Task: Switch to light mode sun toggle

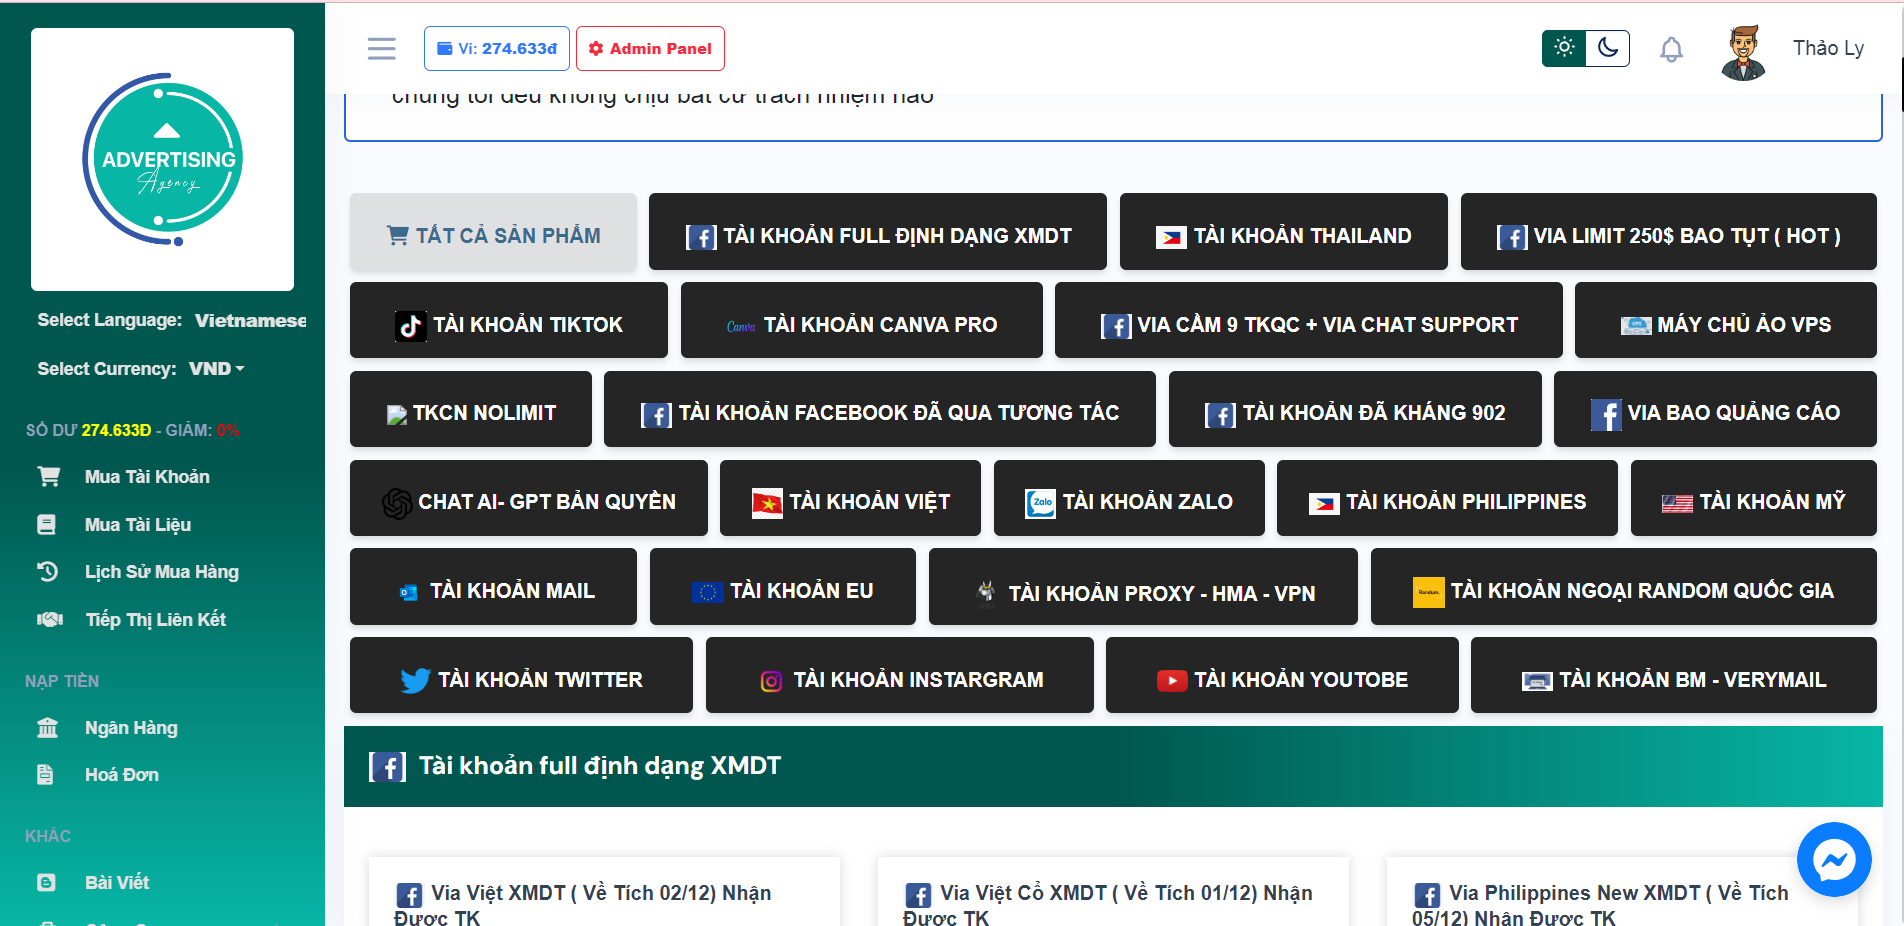Action: point(1564,47)
